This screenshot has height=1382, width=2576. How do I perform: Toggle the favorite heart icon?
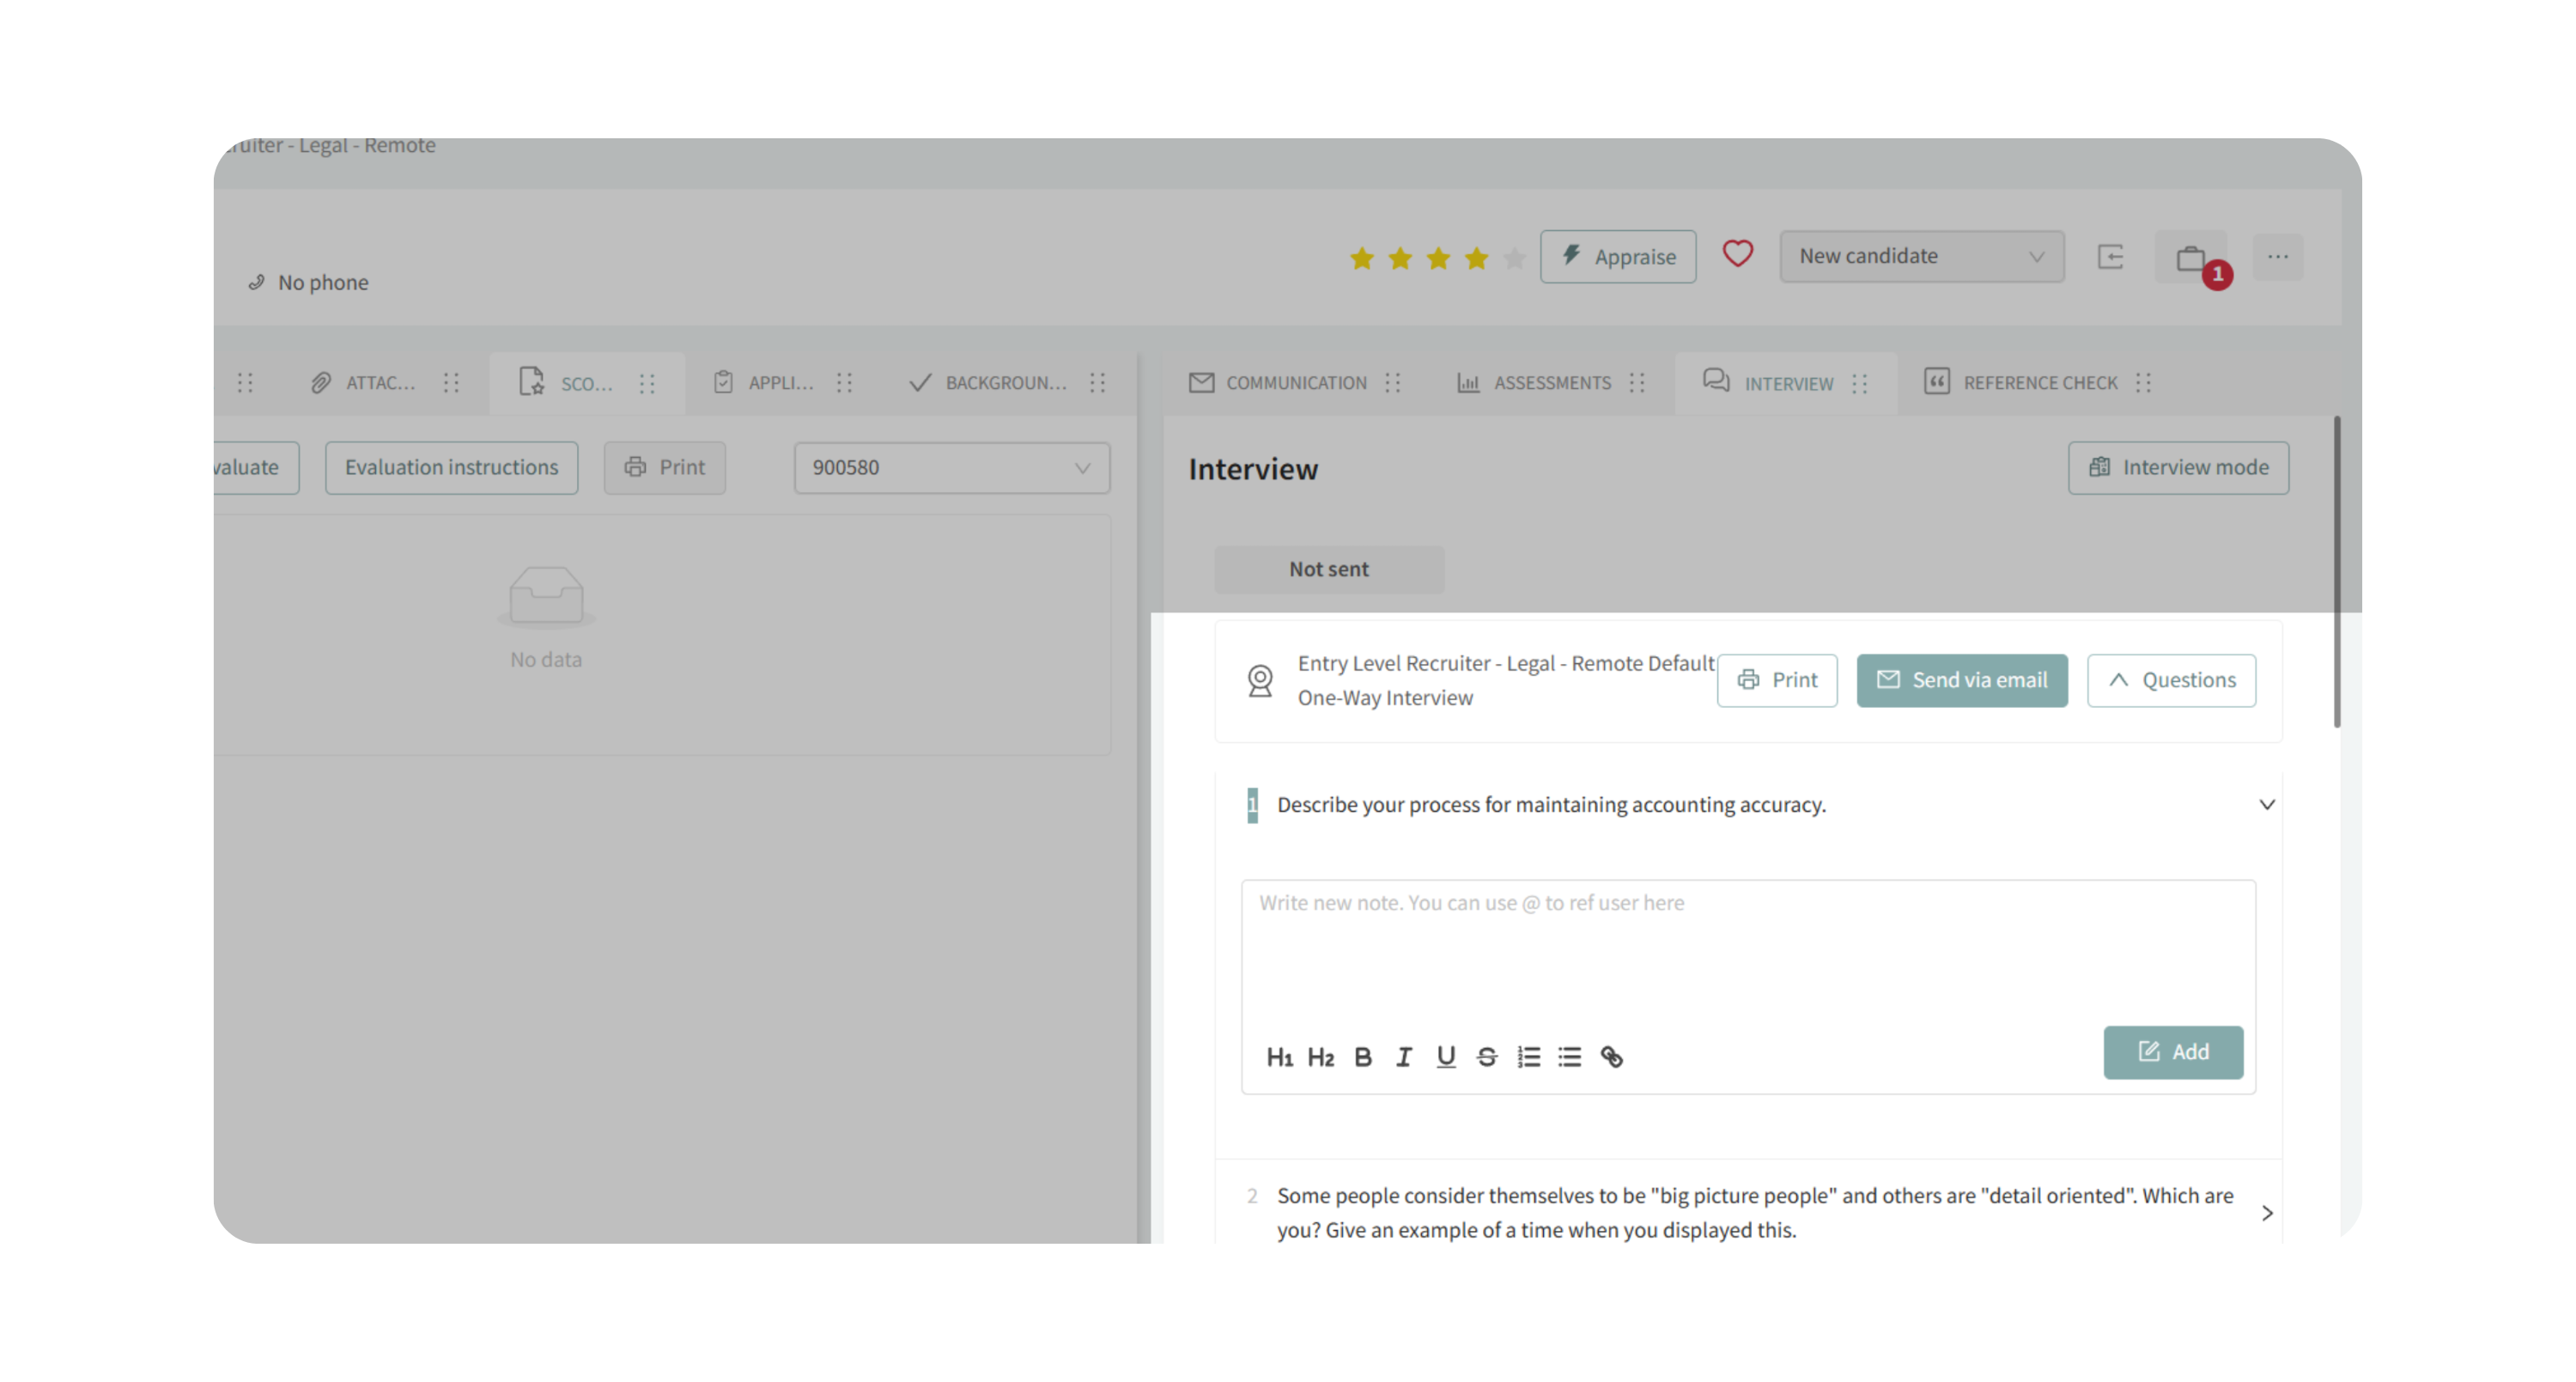click(1737, 254)
